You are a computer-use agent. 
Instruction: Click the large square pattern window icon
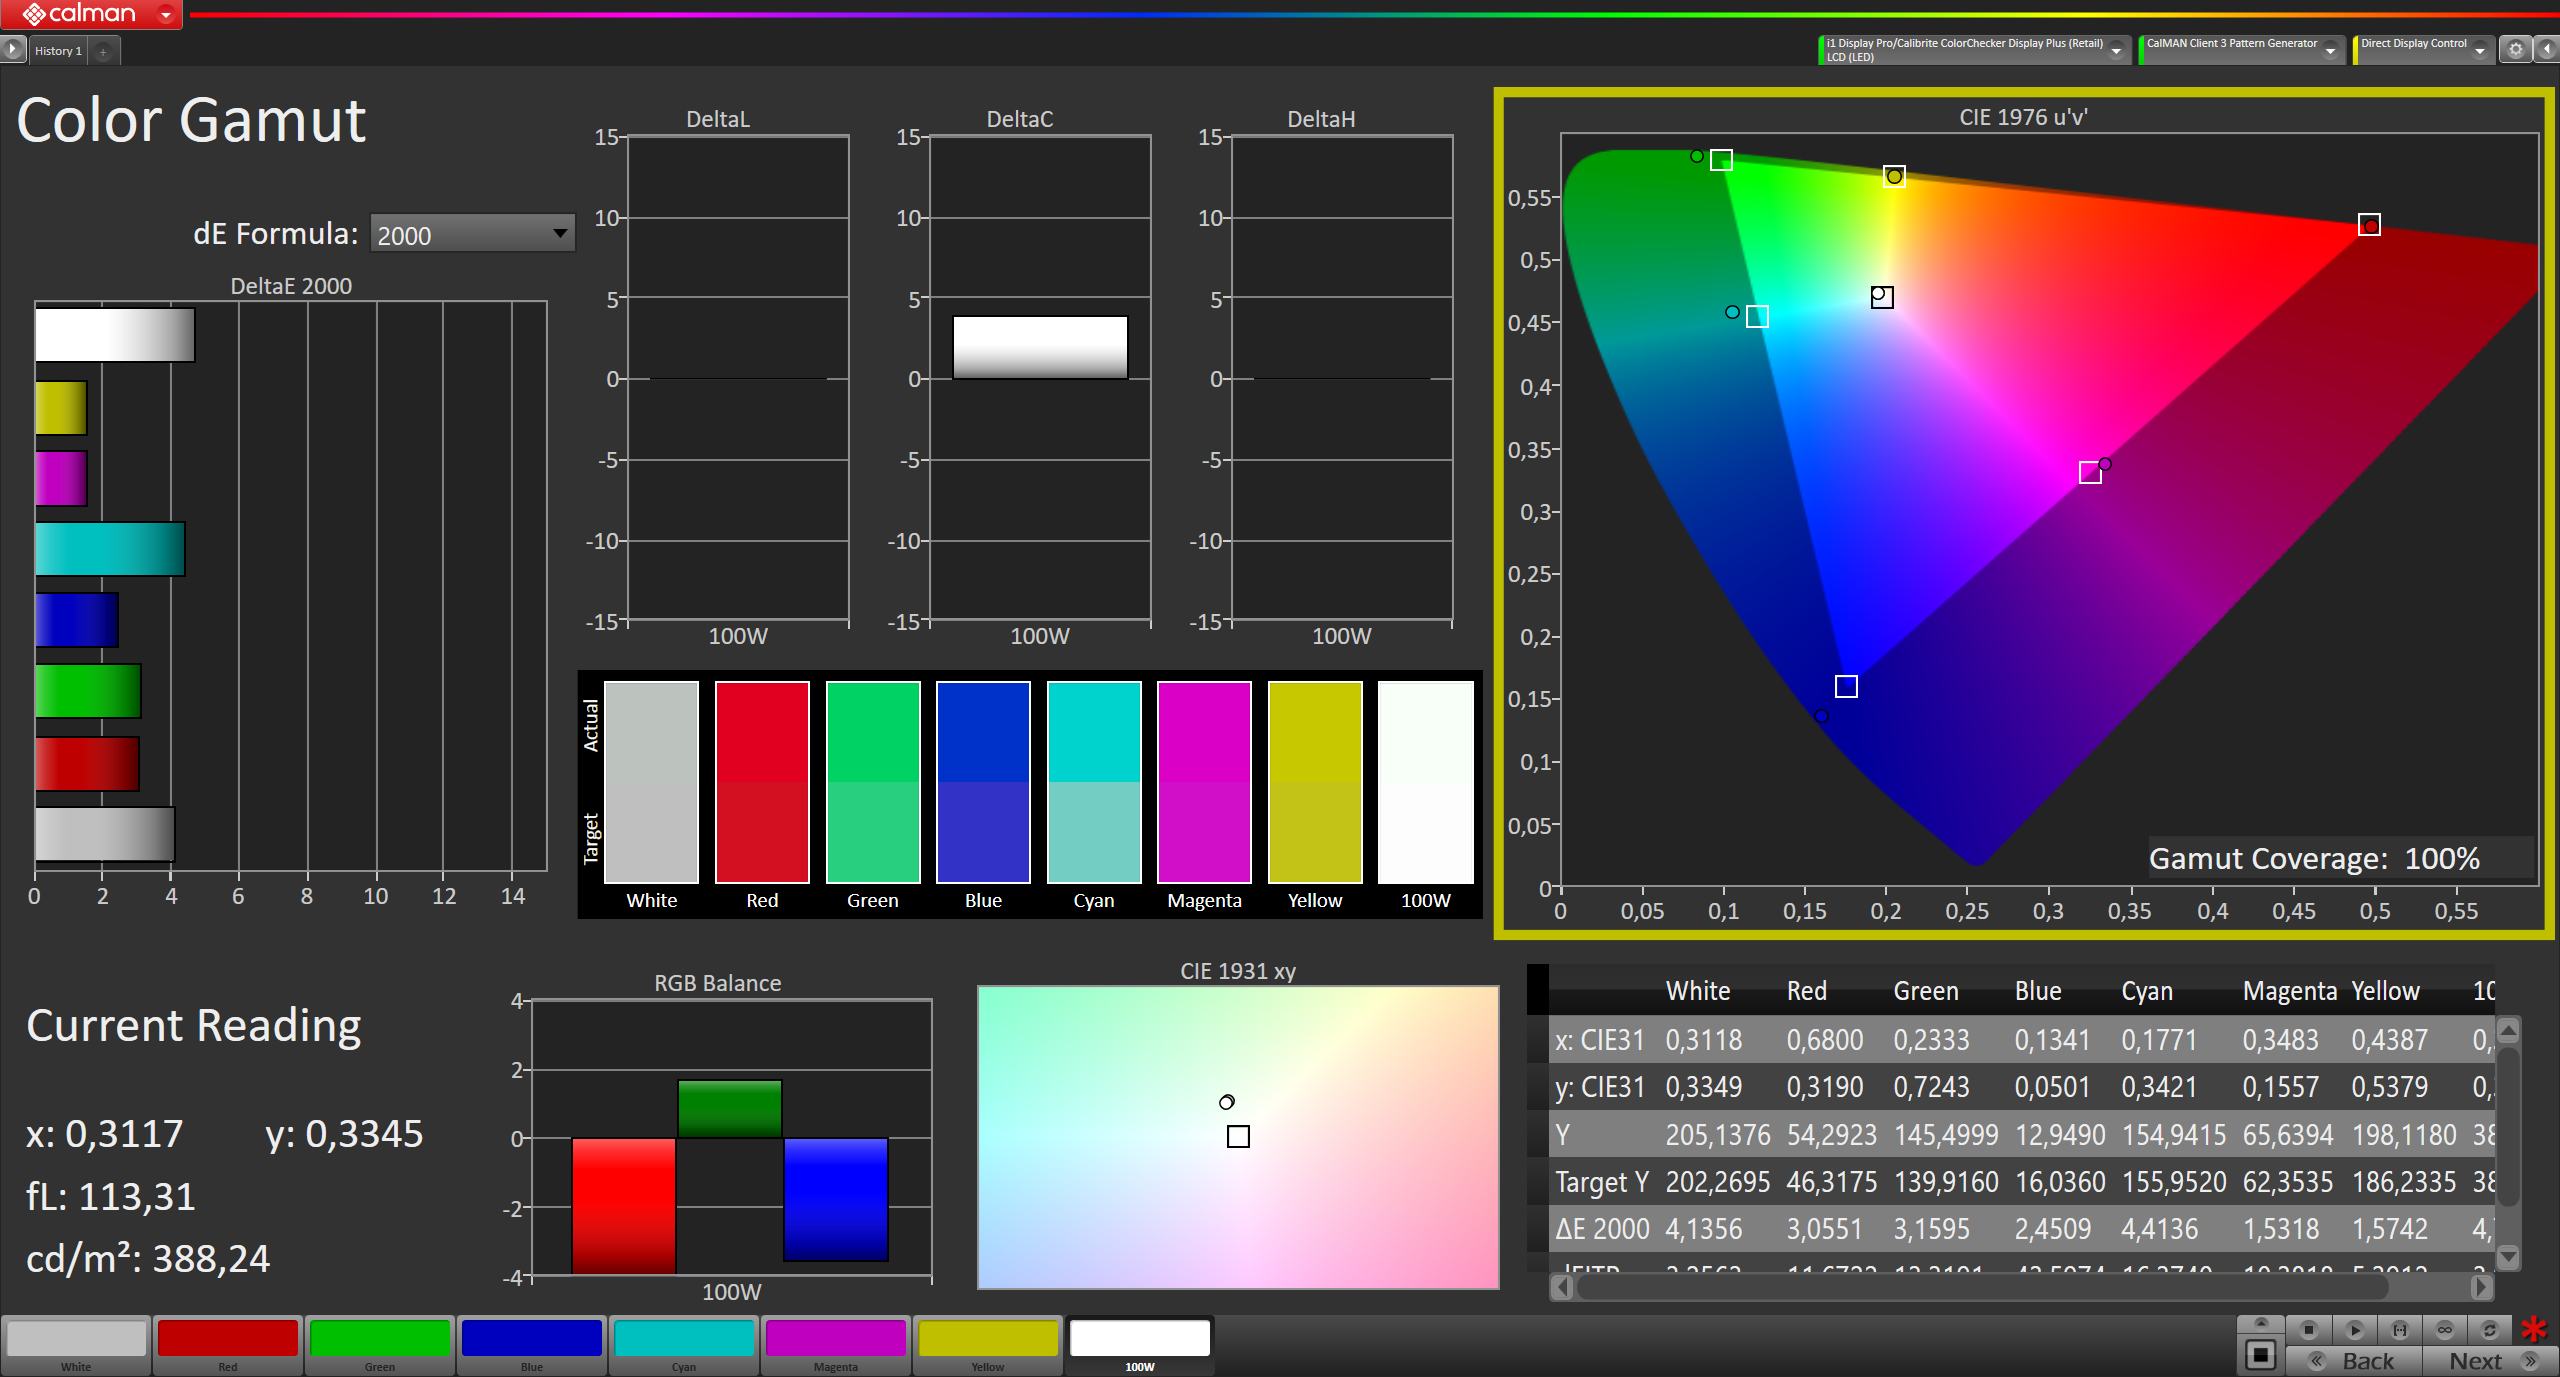[x=2260, y=1355]
